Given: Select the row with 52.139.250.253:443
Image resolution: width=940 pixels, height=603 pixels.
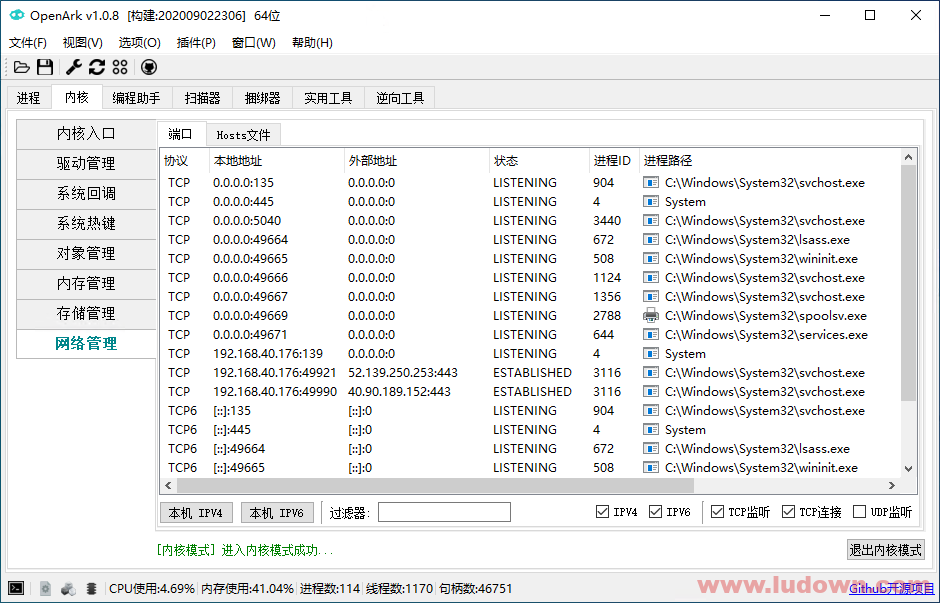Looking at the screenshot, I should coord(530,373).
